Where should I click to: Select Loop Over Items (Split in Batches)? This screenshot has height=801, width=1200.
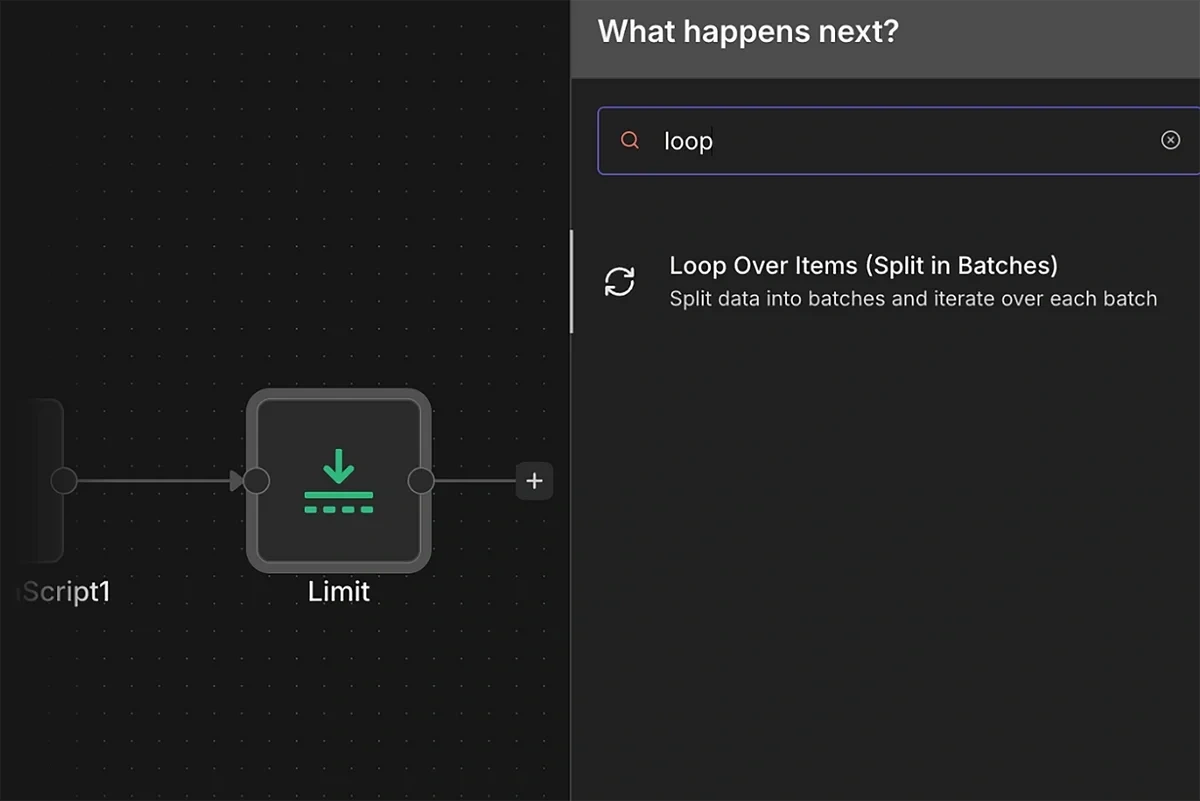[x=862, y=265]
